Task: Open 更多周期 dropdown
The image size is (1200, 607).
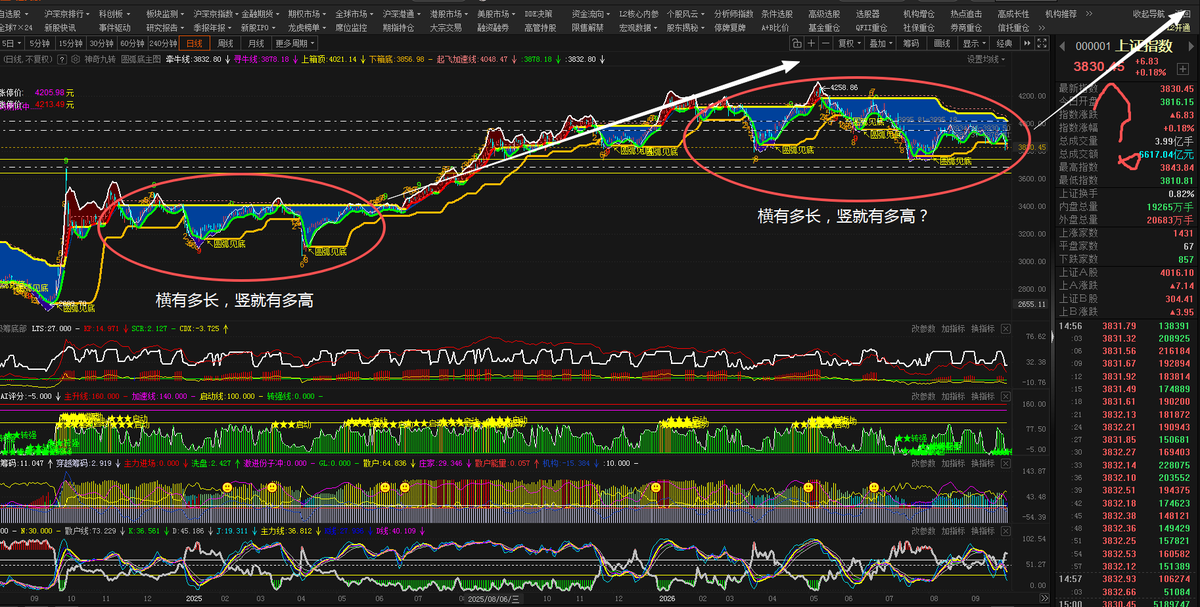Action: click(295, 43)
